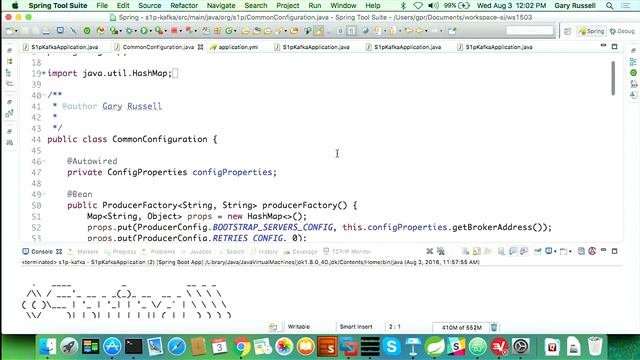The height and width of the screenshot is (360, 640).
Task: Open the Run button dropdown arrow
Action: coord(150,31)
